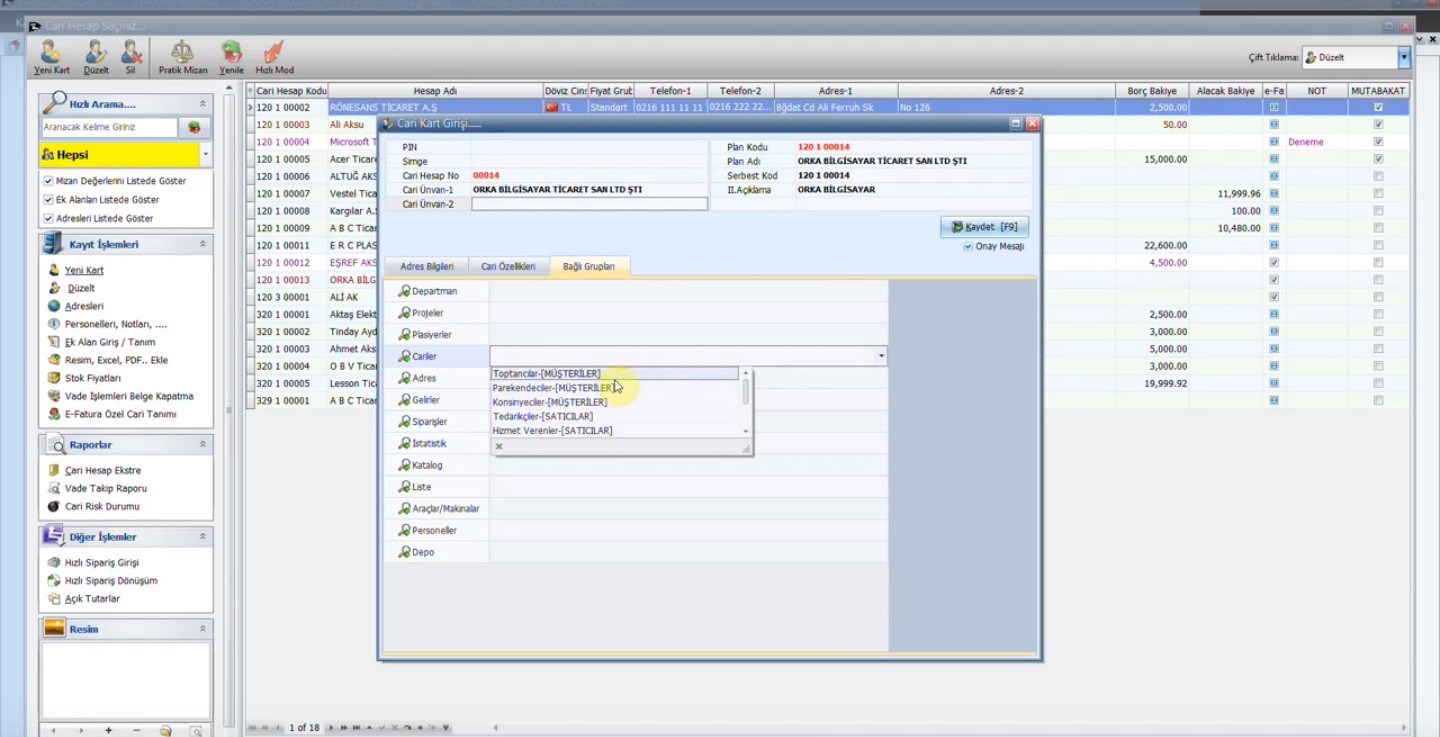Open Ek Alan Giriş / Tanım item
Viewport: 1440px width, 737px height.
click(x=109, y=342)
